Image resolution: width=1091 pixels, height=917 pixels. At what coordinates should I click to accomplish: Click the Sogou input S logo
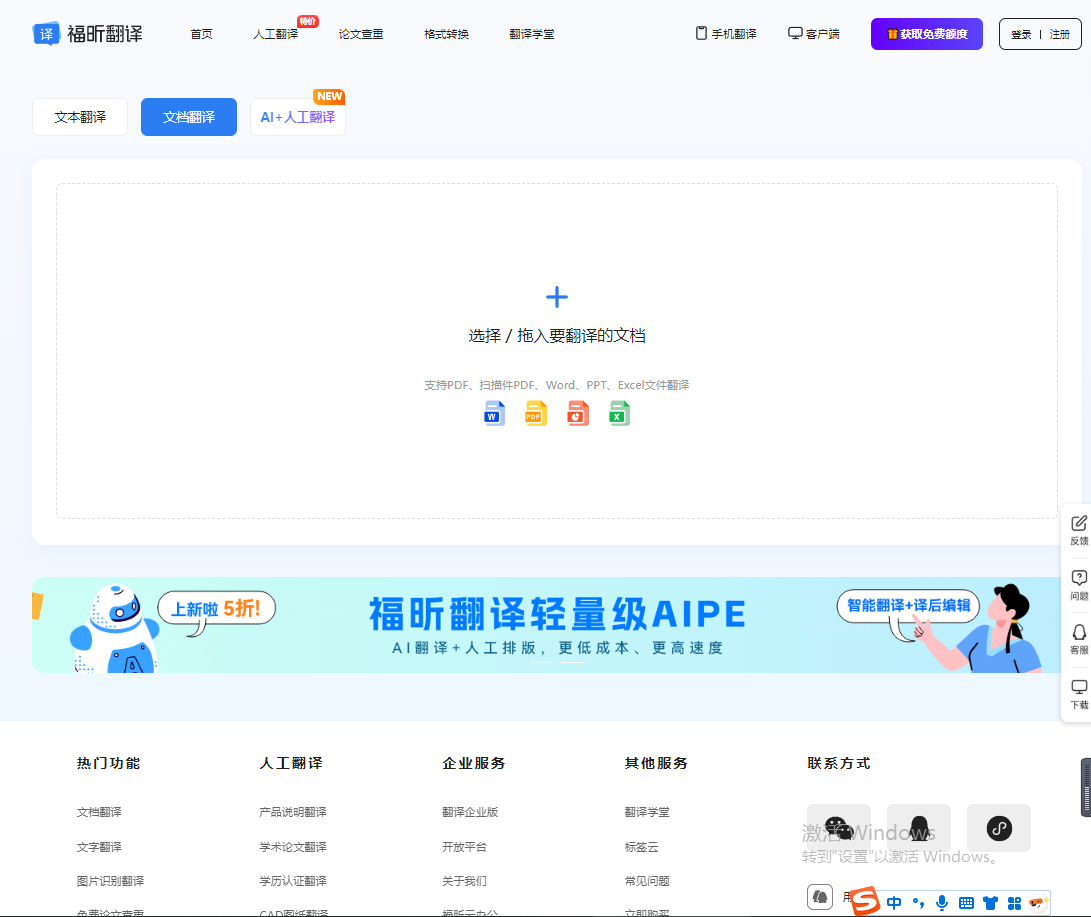click(x=865, y=902)
